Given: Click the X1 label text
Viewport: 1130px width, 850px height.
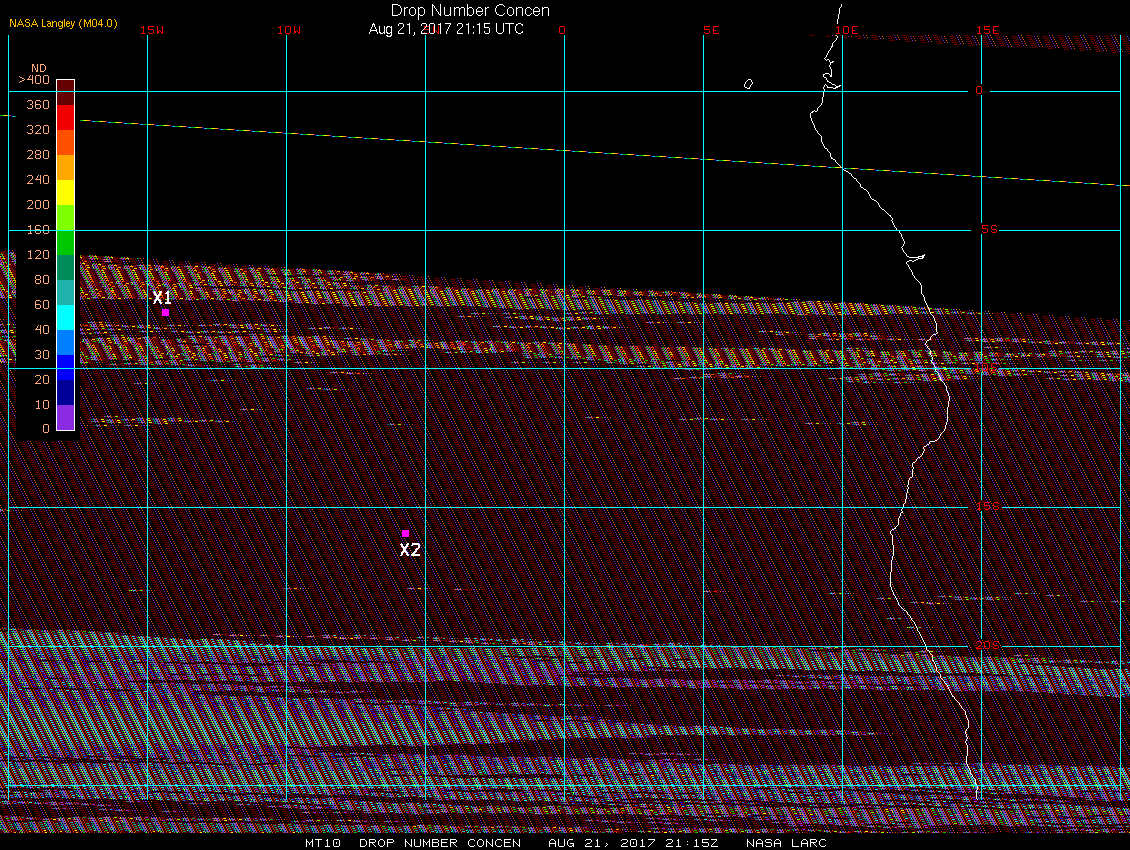Looking at the screenshot, I should (162, 298).
